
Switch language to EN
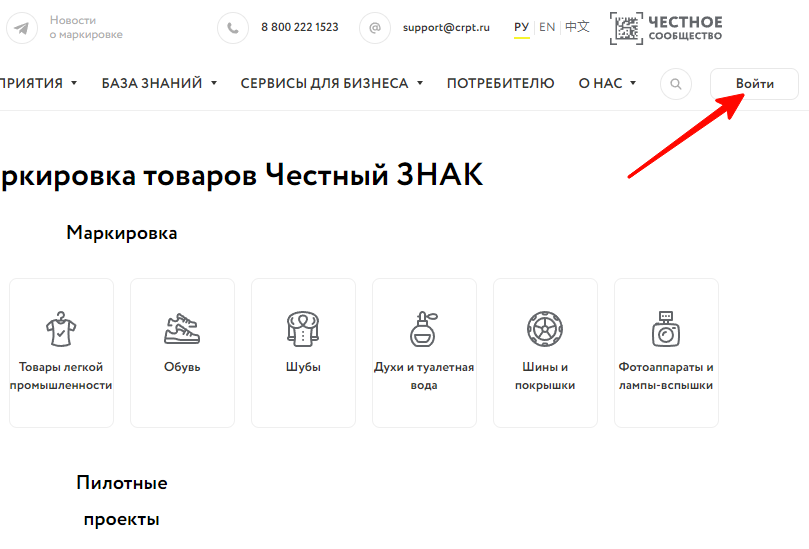(547, 27)
